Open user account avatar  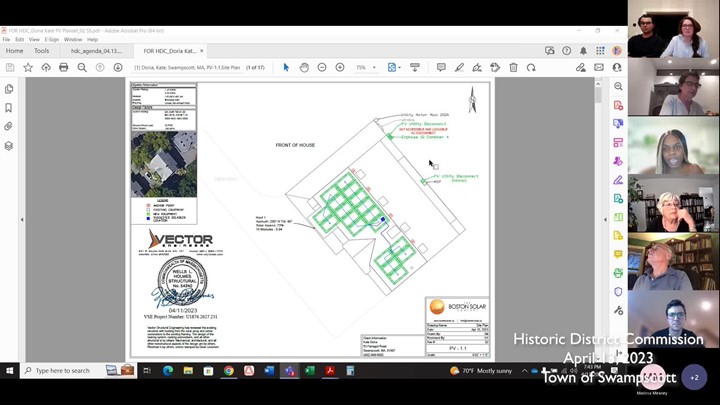(617, 51)
